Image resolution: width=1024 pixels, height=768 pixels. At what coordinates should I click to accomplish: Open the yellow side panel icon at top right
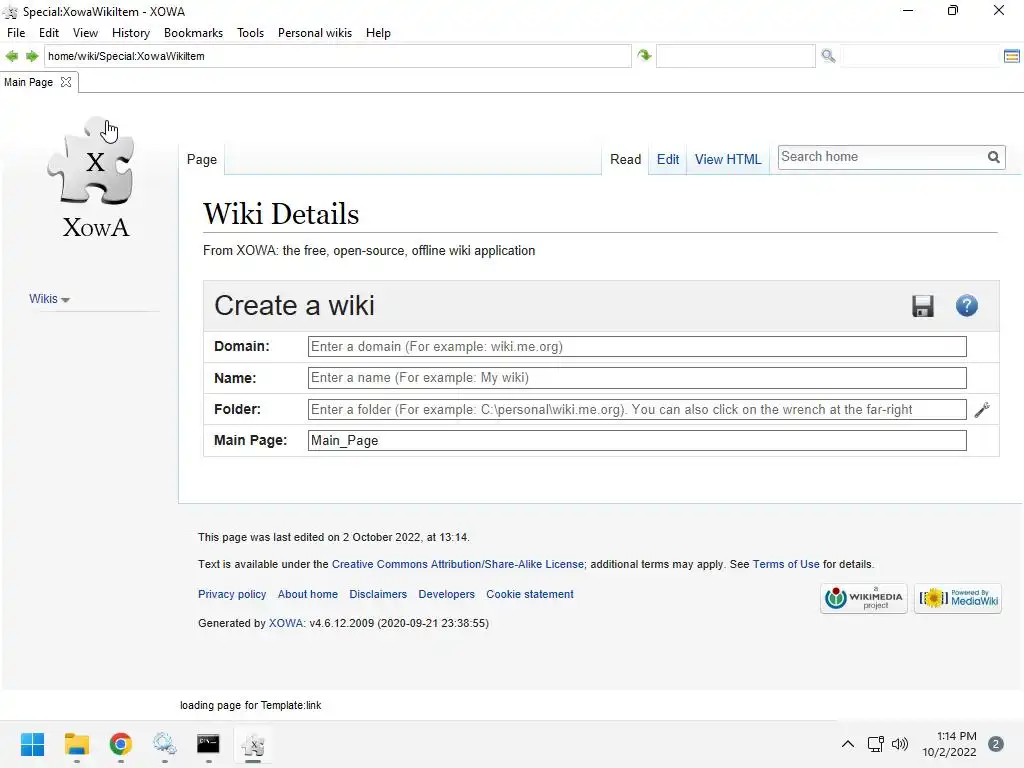point(1012,56)
